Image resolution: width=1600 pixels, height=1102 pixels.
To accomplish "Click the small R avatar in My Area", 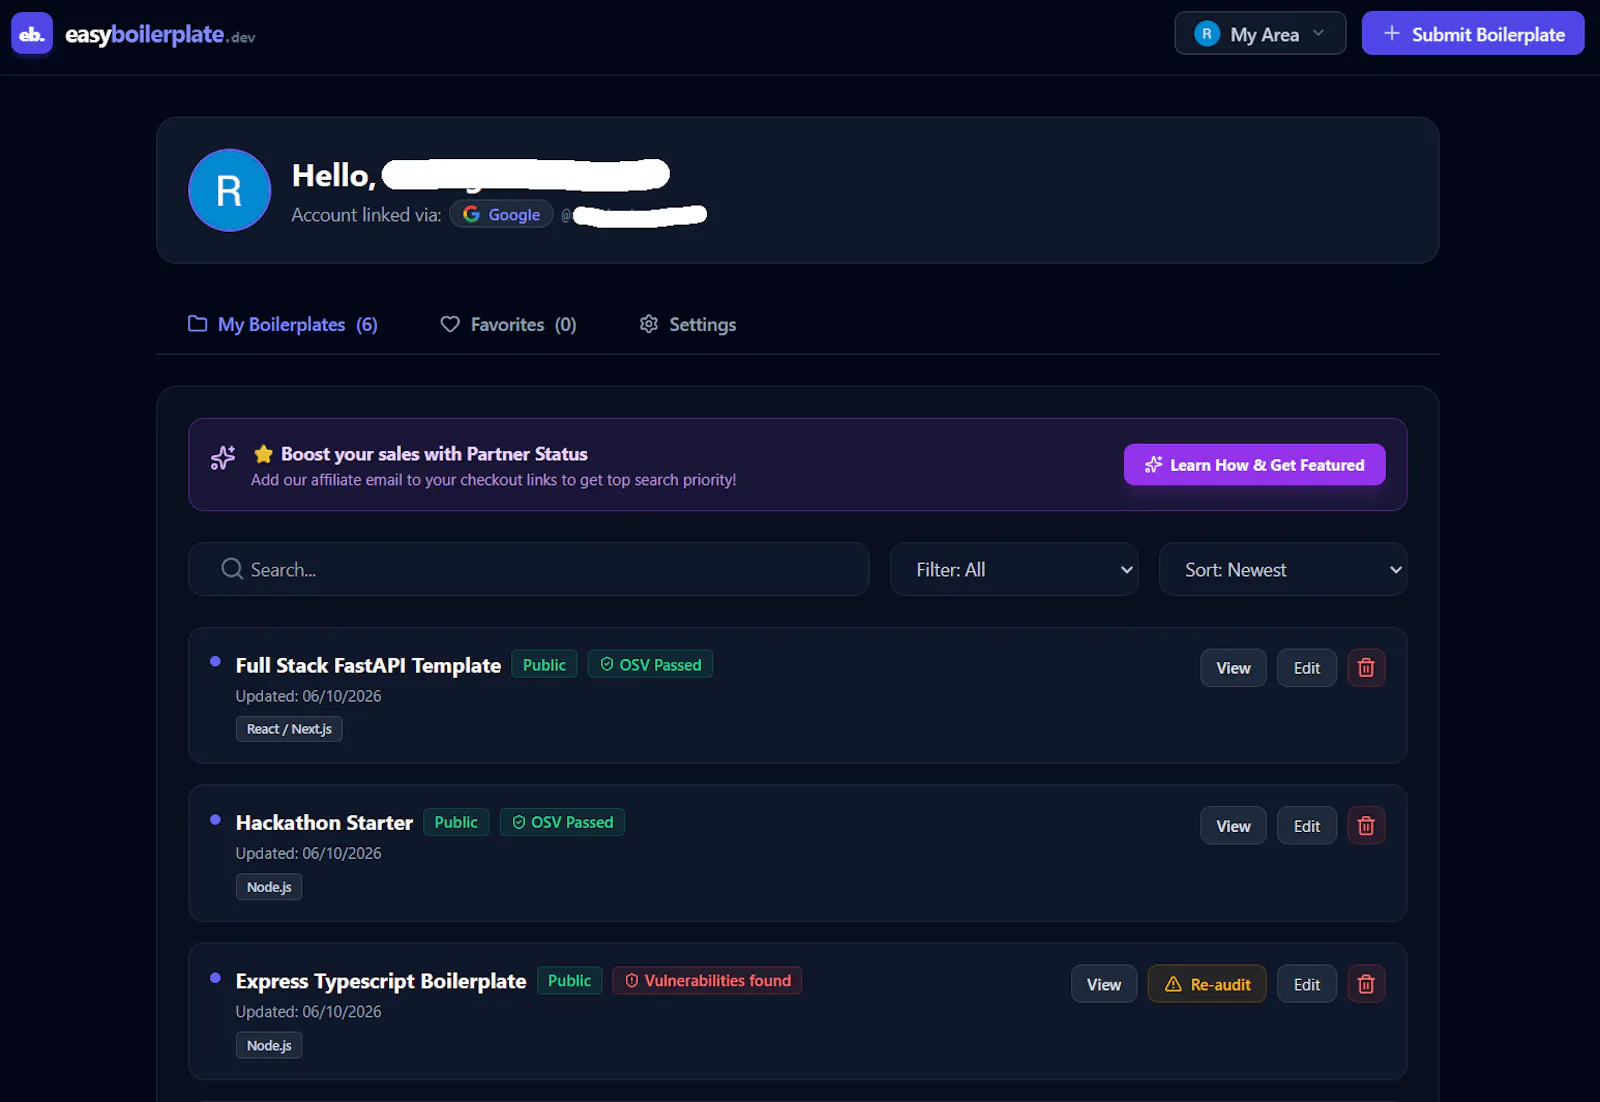I will point(1207,34).
